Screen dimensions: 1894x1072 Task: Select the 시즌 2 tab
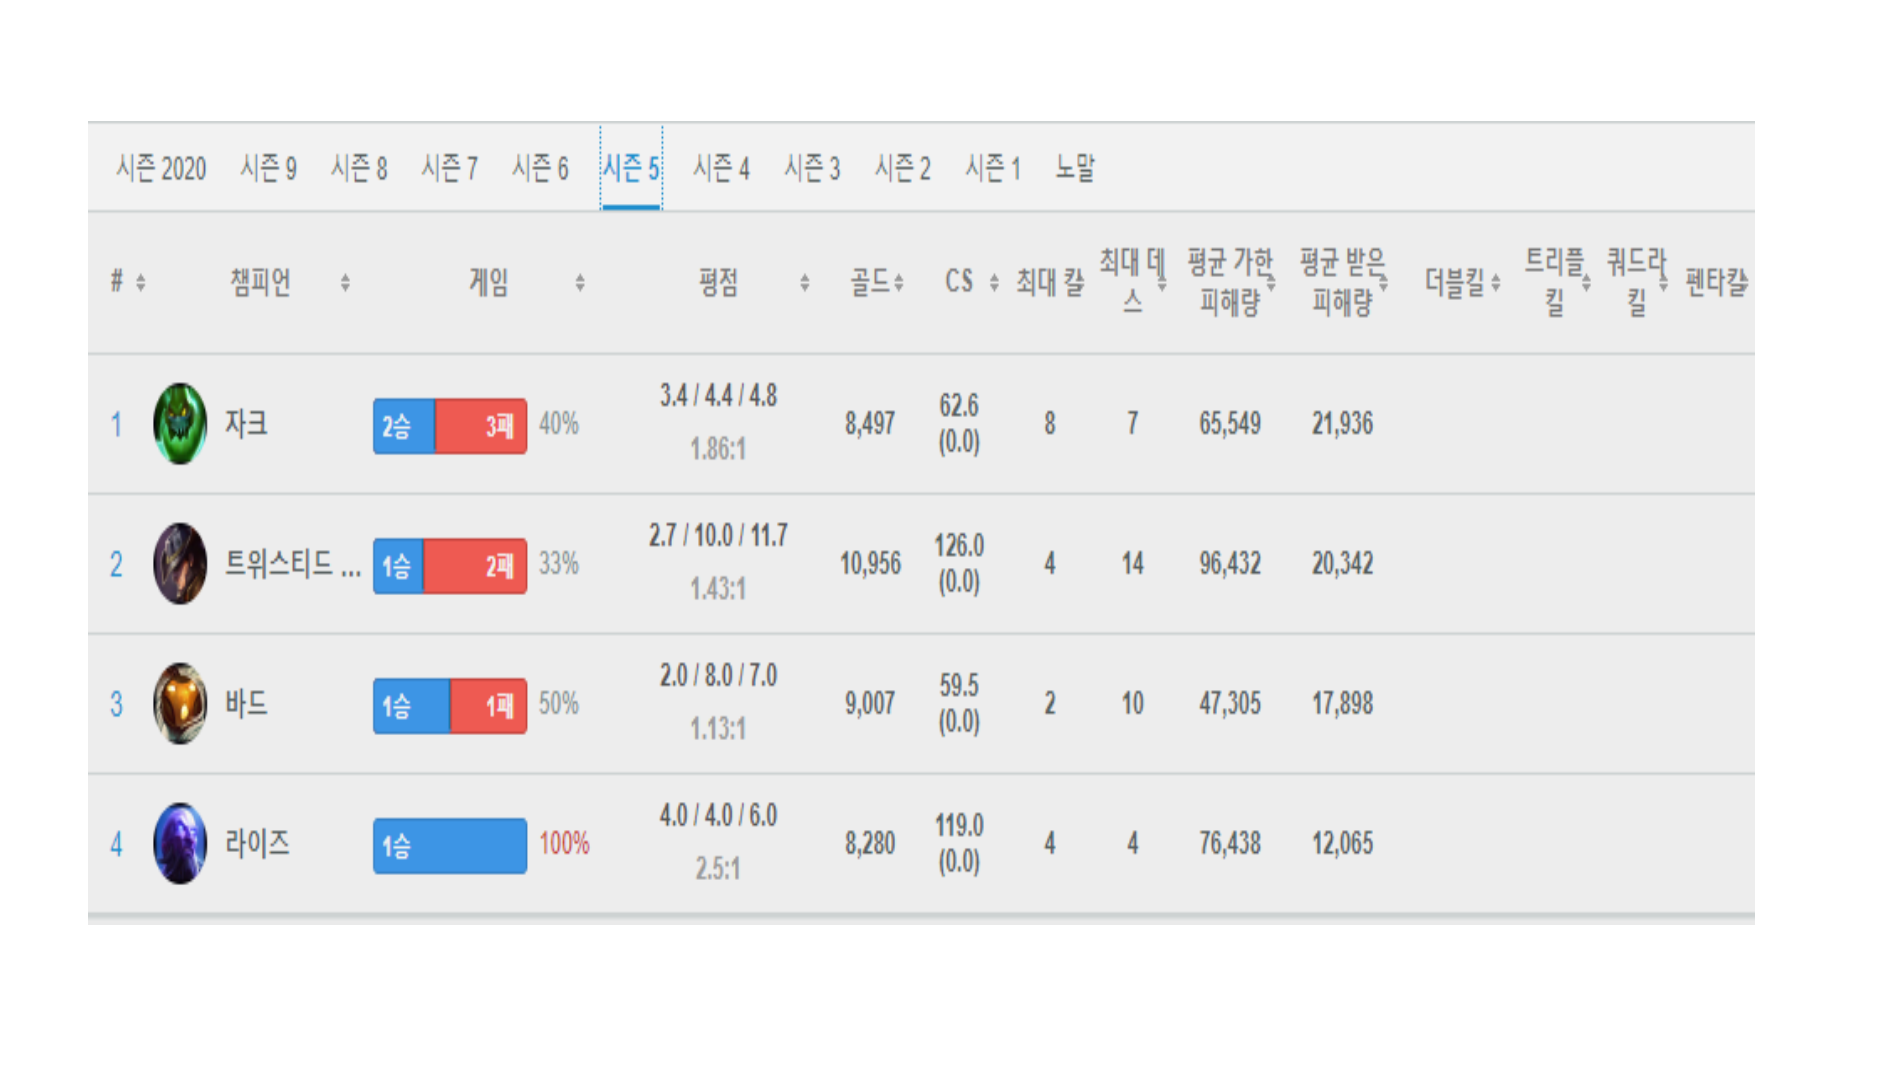[902, 168]
